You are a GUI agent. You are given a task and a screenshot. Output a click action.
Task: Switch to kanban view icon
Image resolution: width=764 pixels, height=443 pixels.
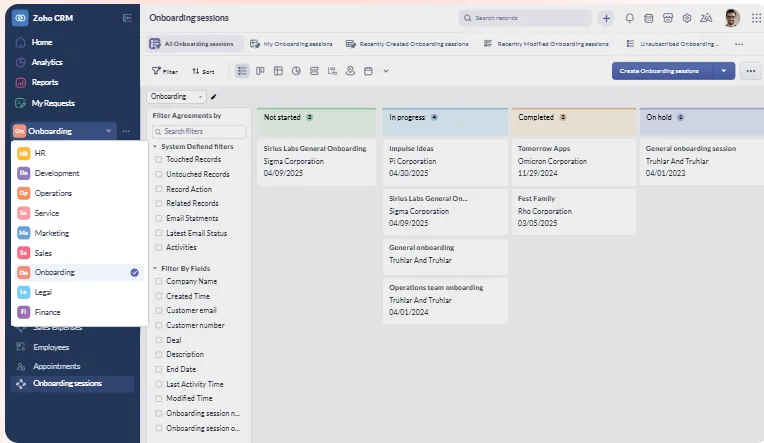click(x=260, y=71)
